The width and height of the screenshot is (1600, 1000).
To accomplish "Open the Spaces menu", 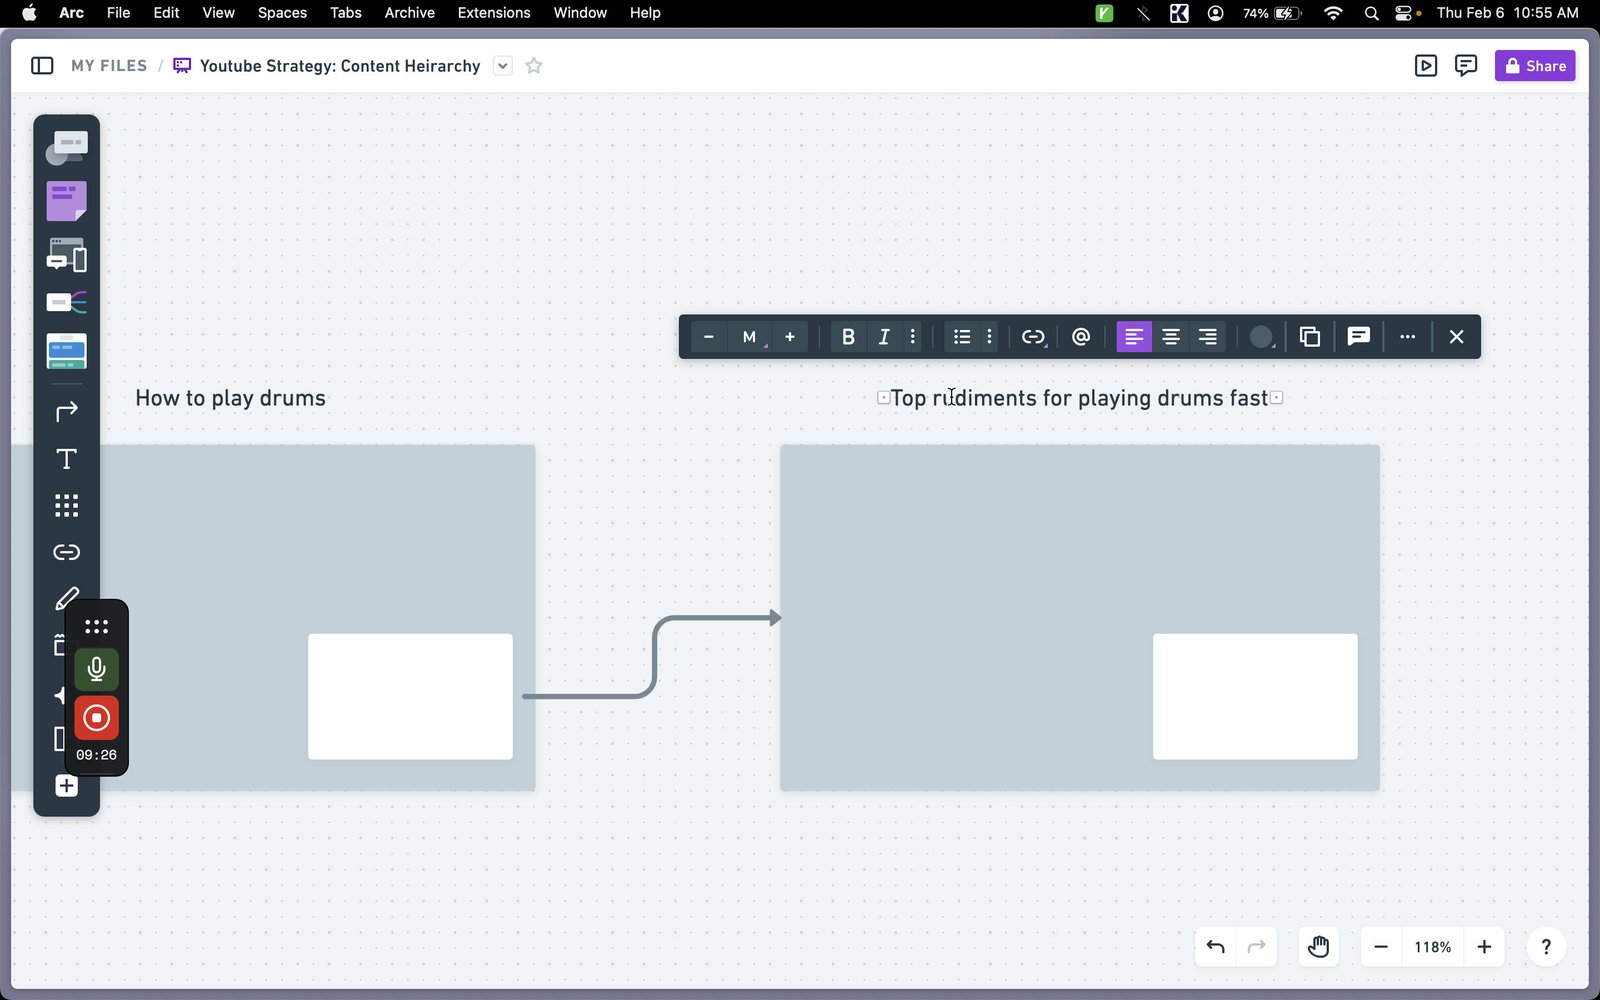I will pyautogui.click(x=282, y=13).
